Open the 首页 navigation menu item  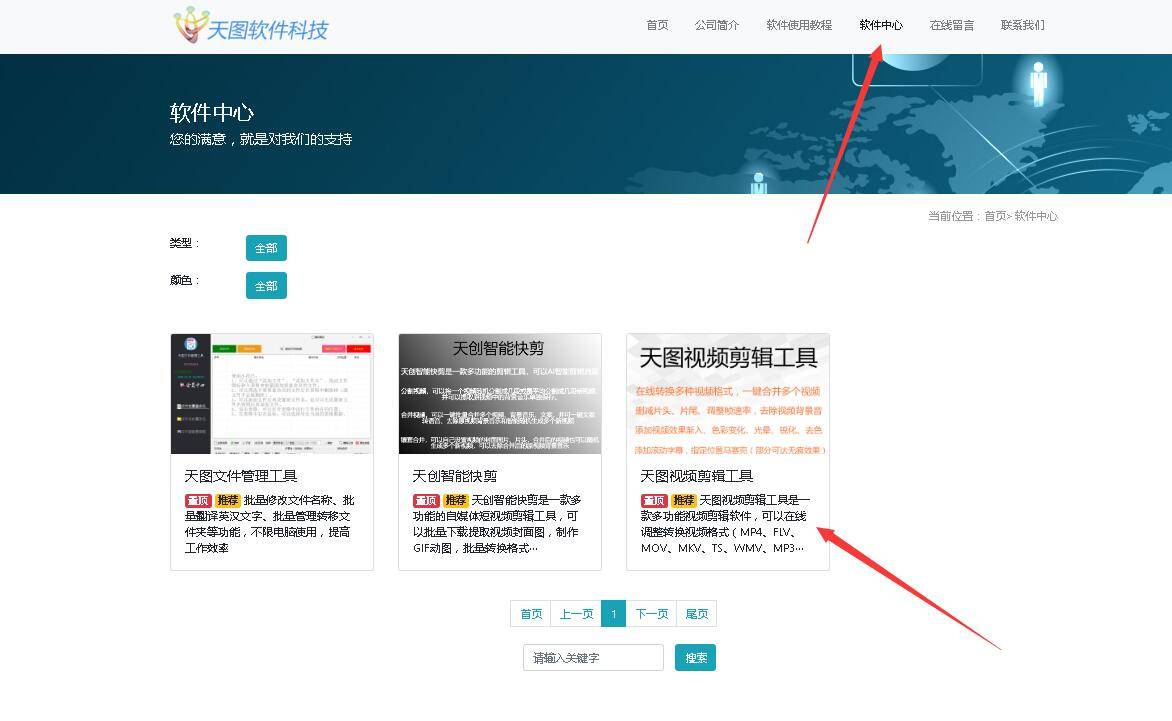[x=657, y=25]
